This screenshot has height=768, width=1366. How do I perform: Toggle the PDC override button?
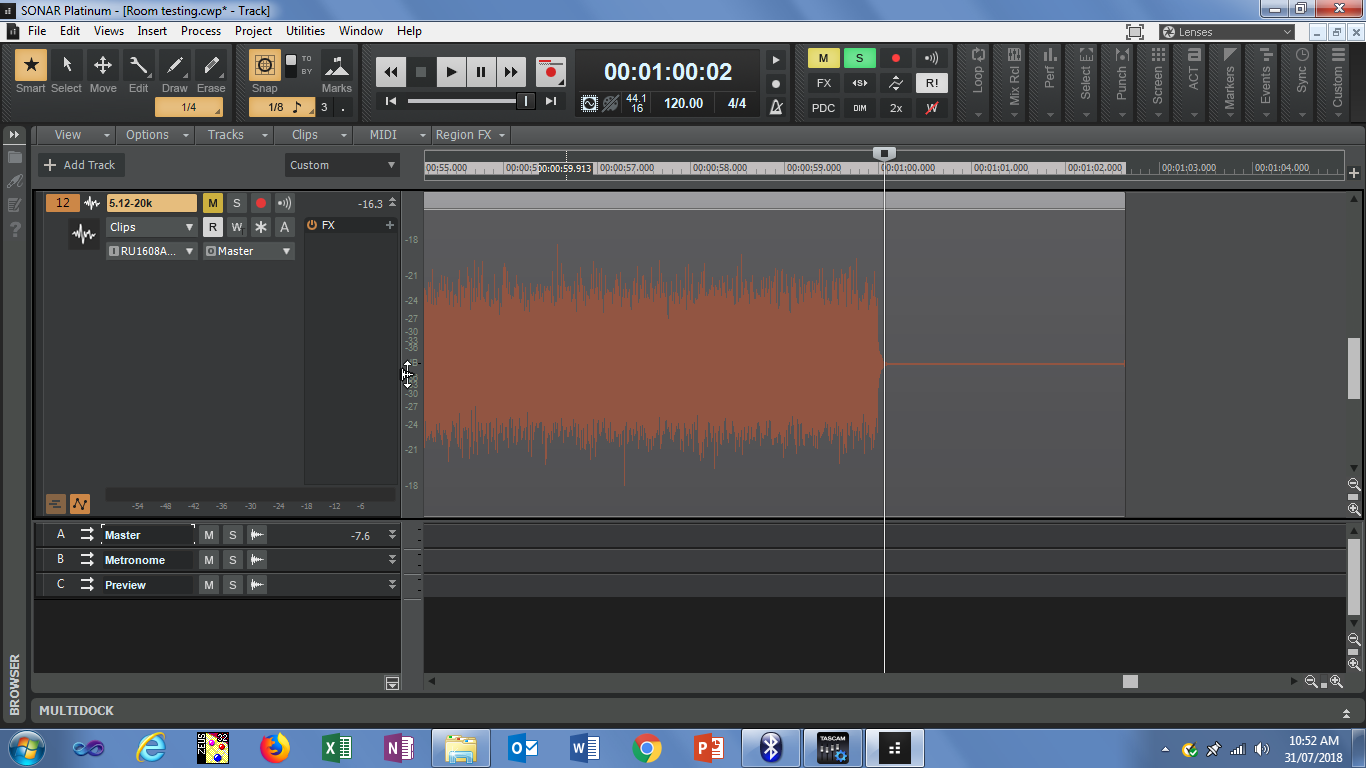(823, 108)
